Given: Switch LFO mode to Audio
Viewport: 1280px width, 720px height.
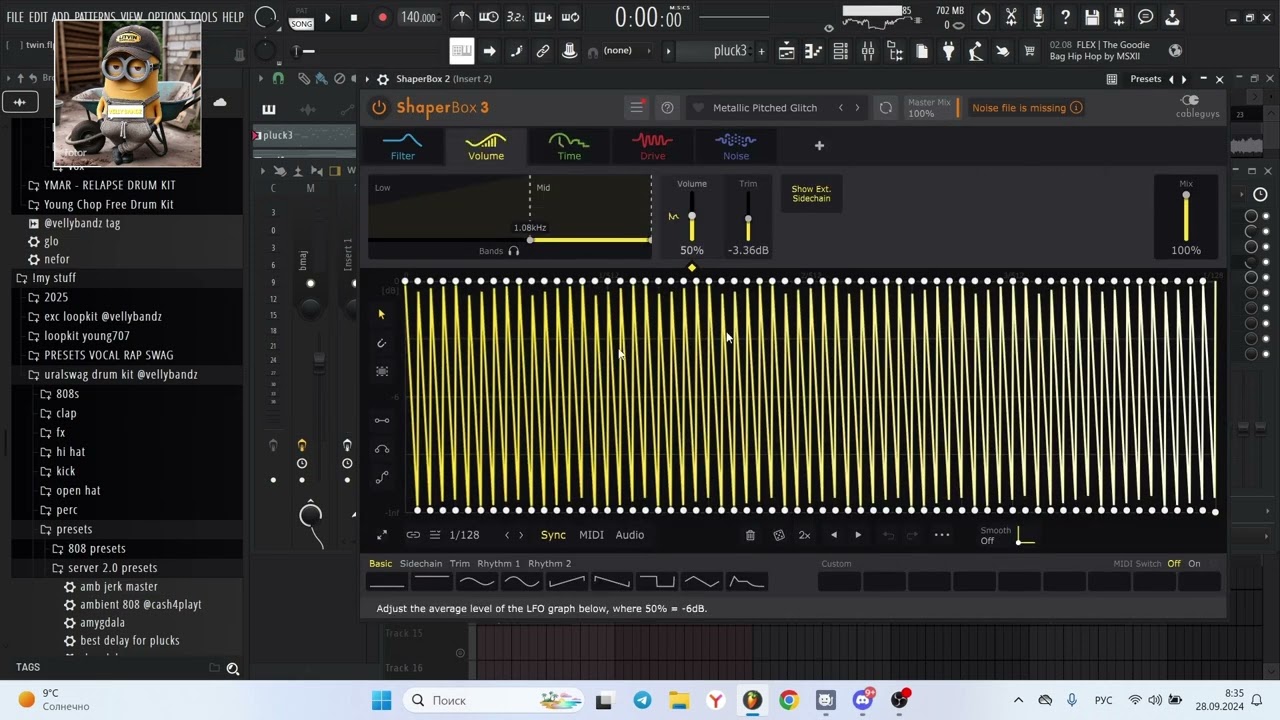Looking at the screenshot, I should (629, 535).
